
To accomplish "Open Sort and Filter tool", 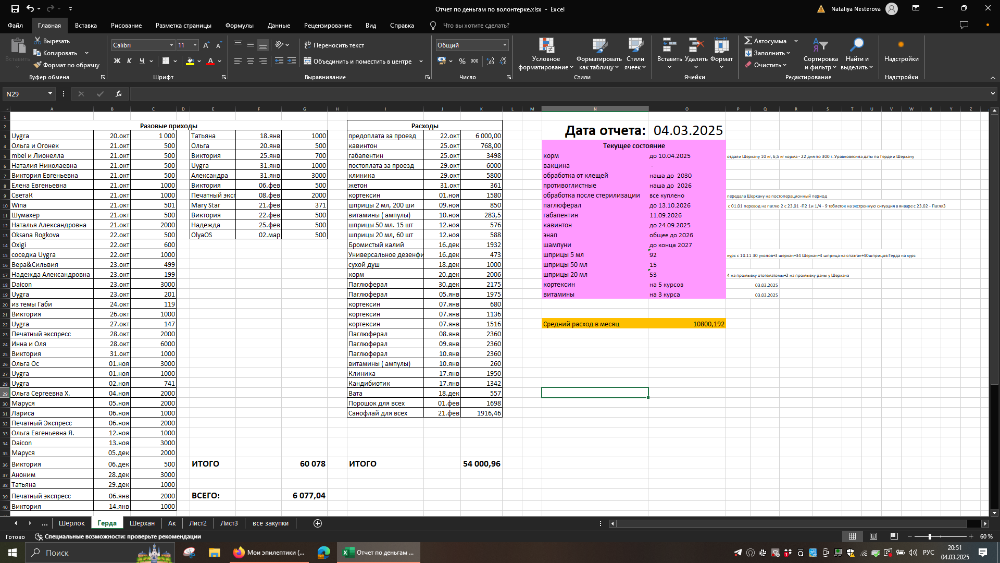I will (819, 48).
